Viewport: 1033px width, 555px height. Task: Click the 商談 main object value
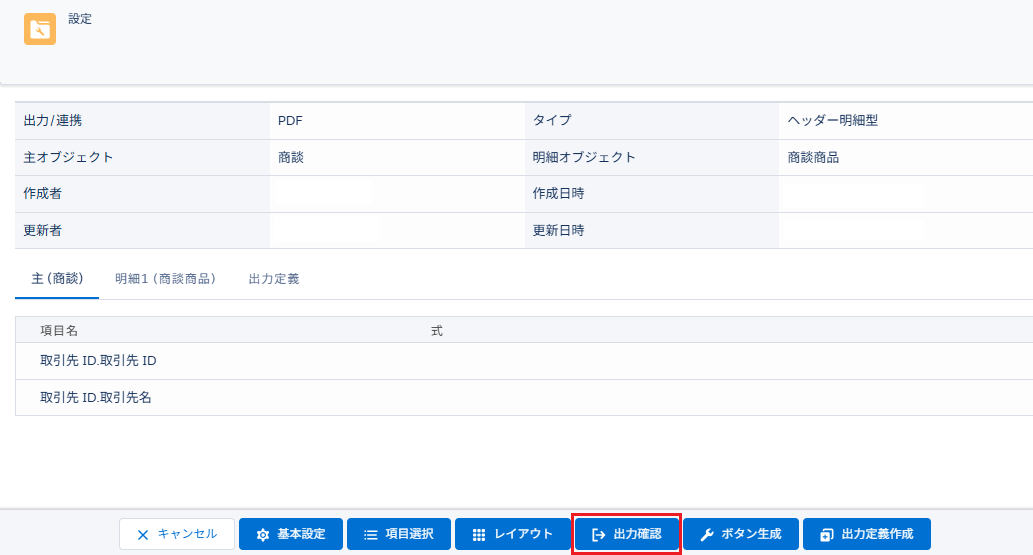pos(291,157)
